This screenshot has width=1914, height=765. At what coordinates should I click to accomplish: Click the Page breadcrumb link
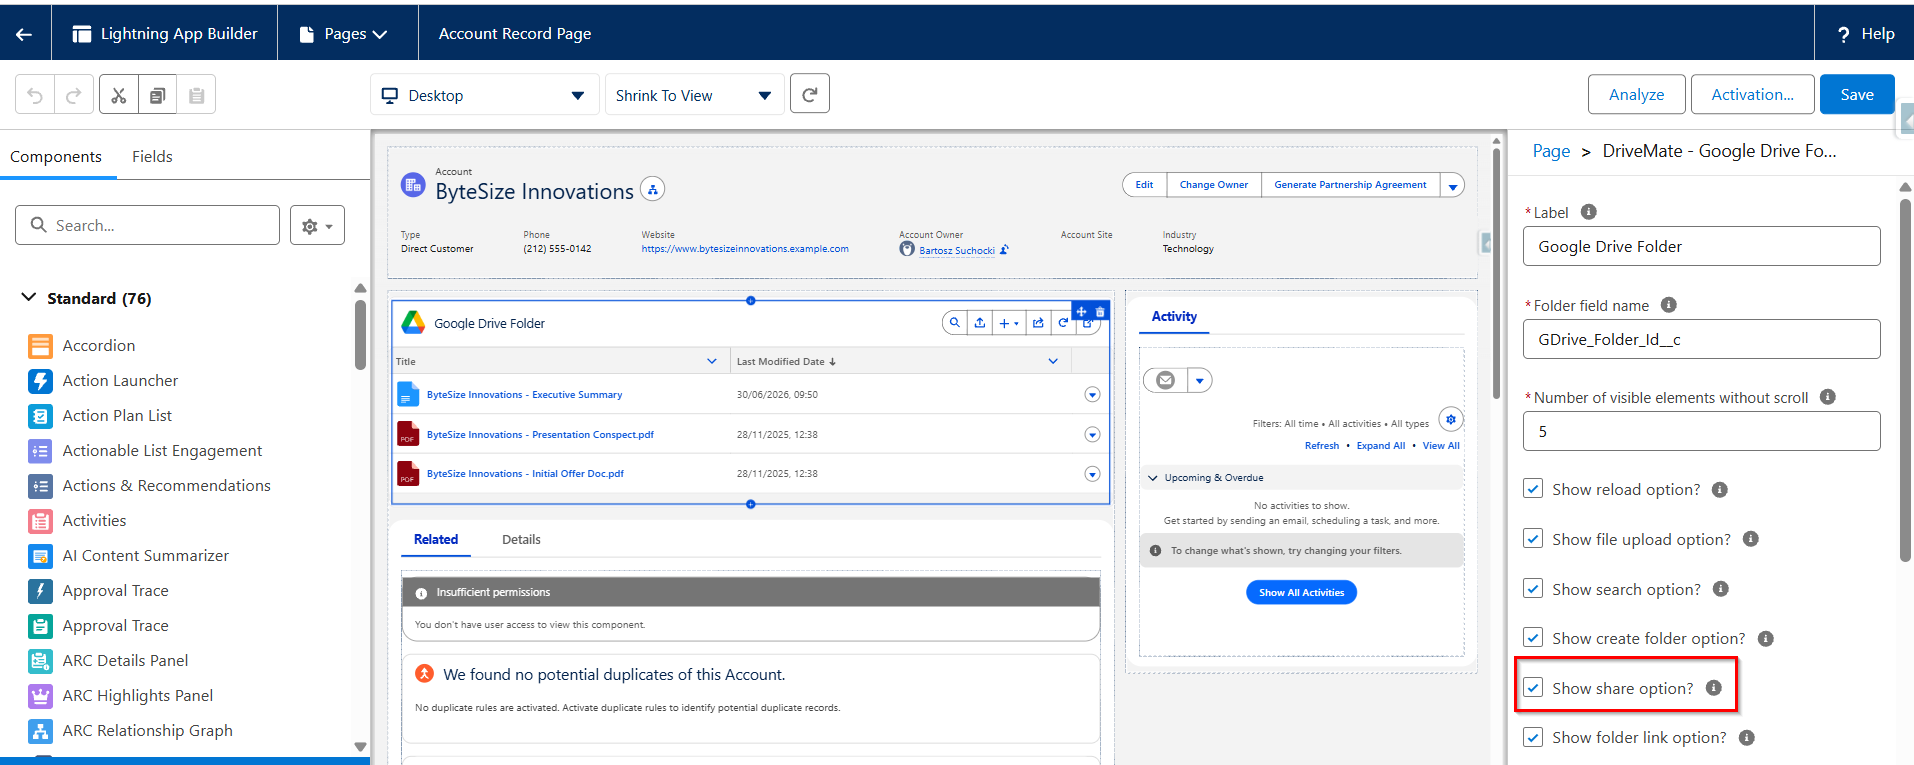click(x=1551, y=151)
